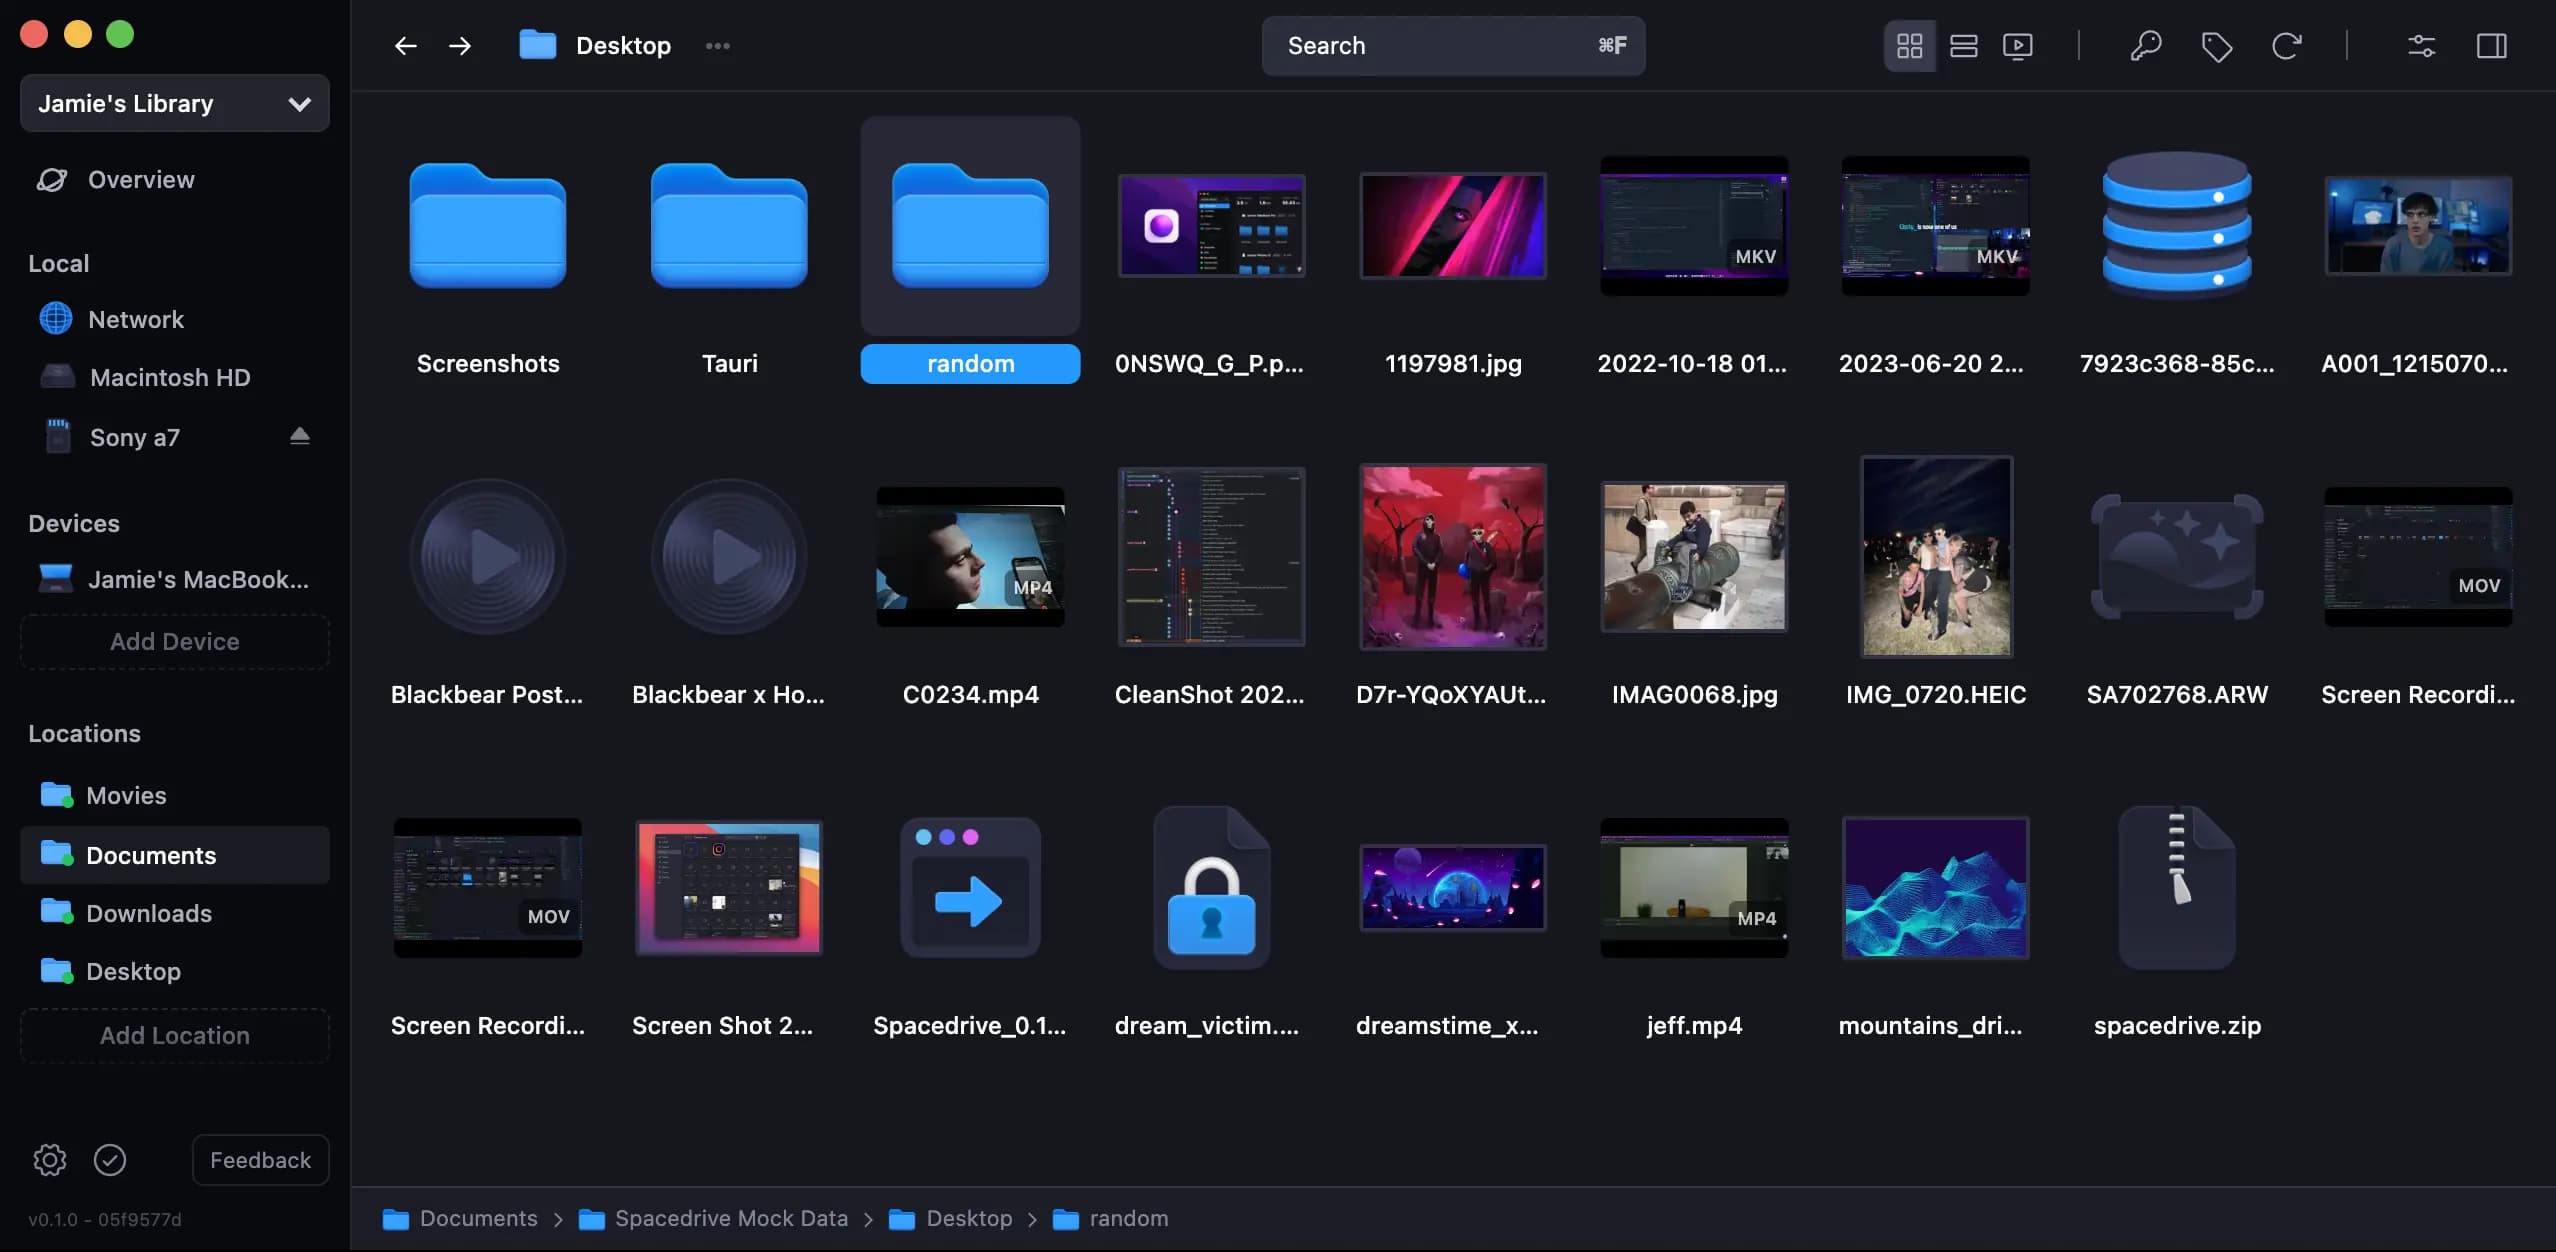Open Overview in the sidebar

pyautogui.click(x=140, y=180)
